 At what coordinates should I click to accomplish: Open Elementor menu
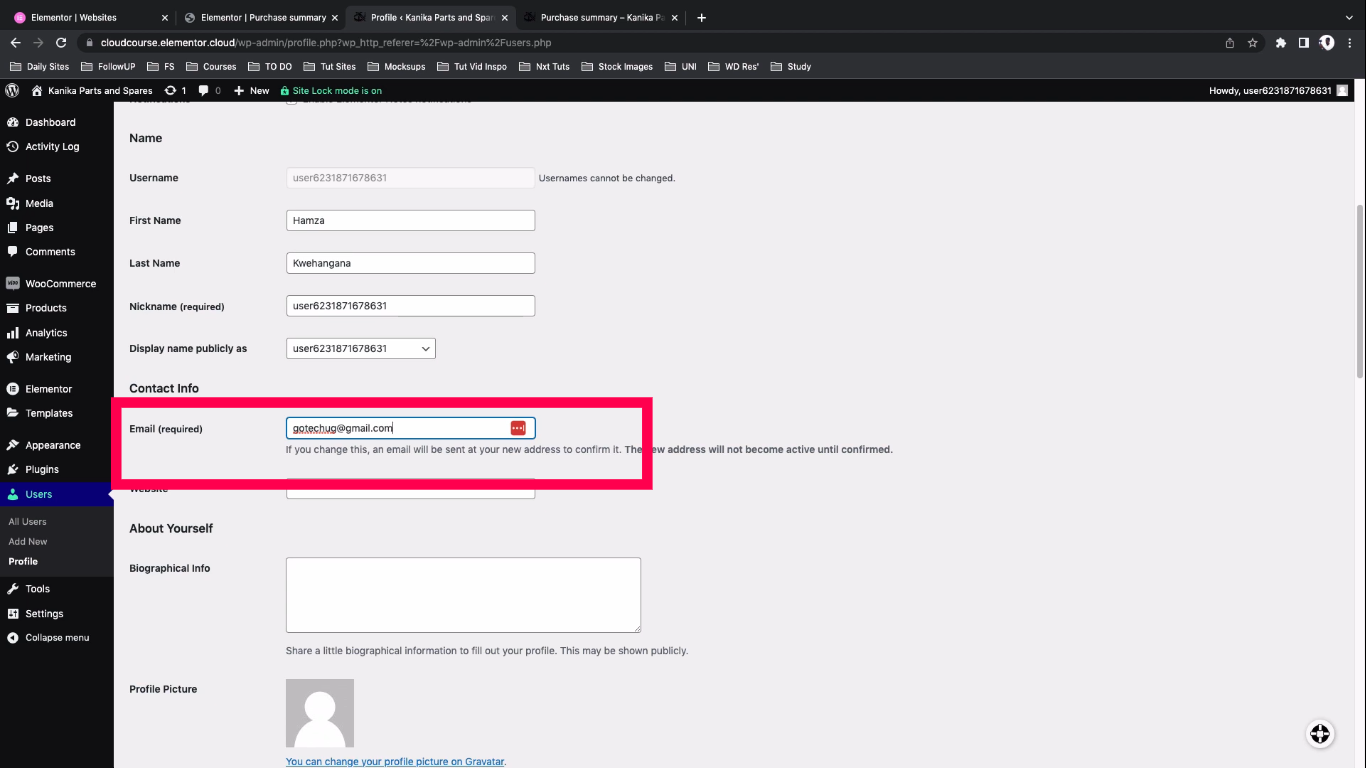tap(49, 389)
